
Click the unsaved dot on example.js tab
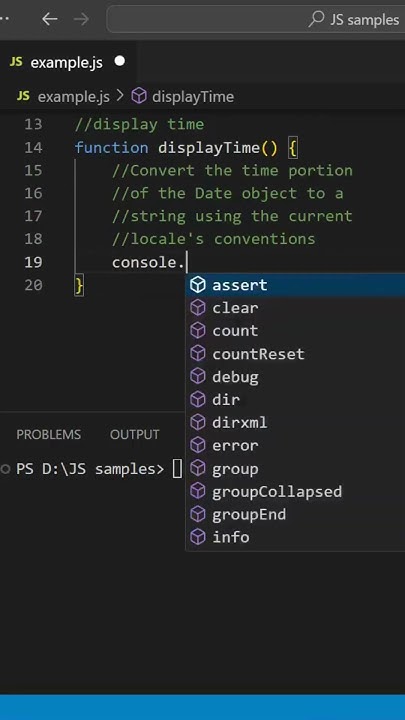(120, 61)
